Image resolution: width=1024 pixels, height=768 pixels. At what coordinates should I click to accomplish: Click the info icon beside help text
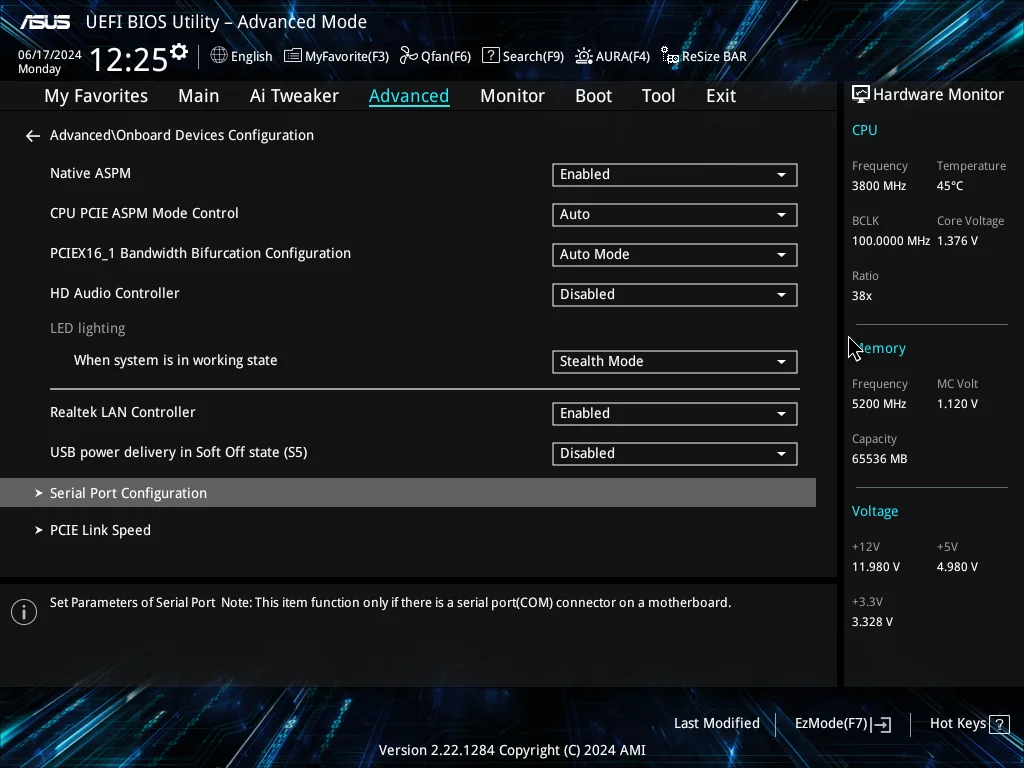click(x=24, y=612)
